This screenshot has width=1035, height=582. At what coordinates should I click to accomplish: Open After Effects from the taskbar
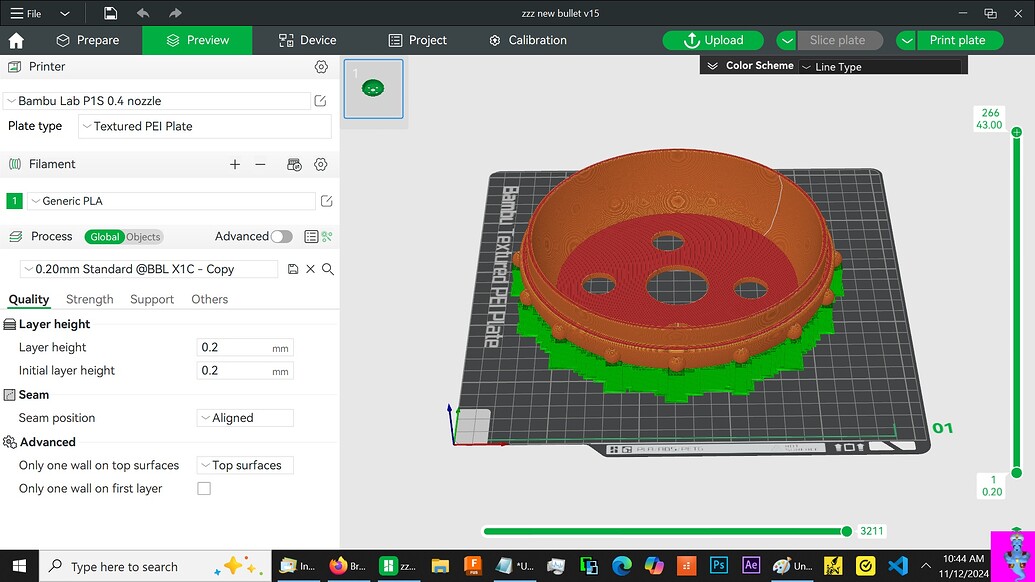tap(751, 566)
